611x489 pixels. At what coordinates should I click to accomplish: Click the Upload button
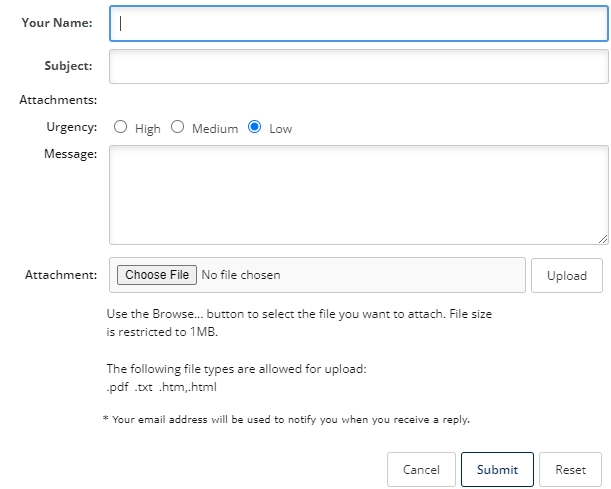tap(567, 275)
